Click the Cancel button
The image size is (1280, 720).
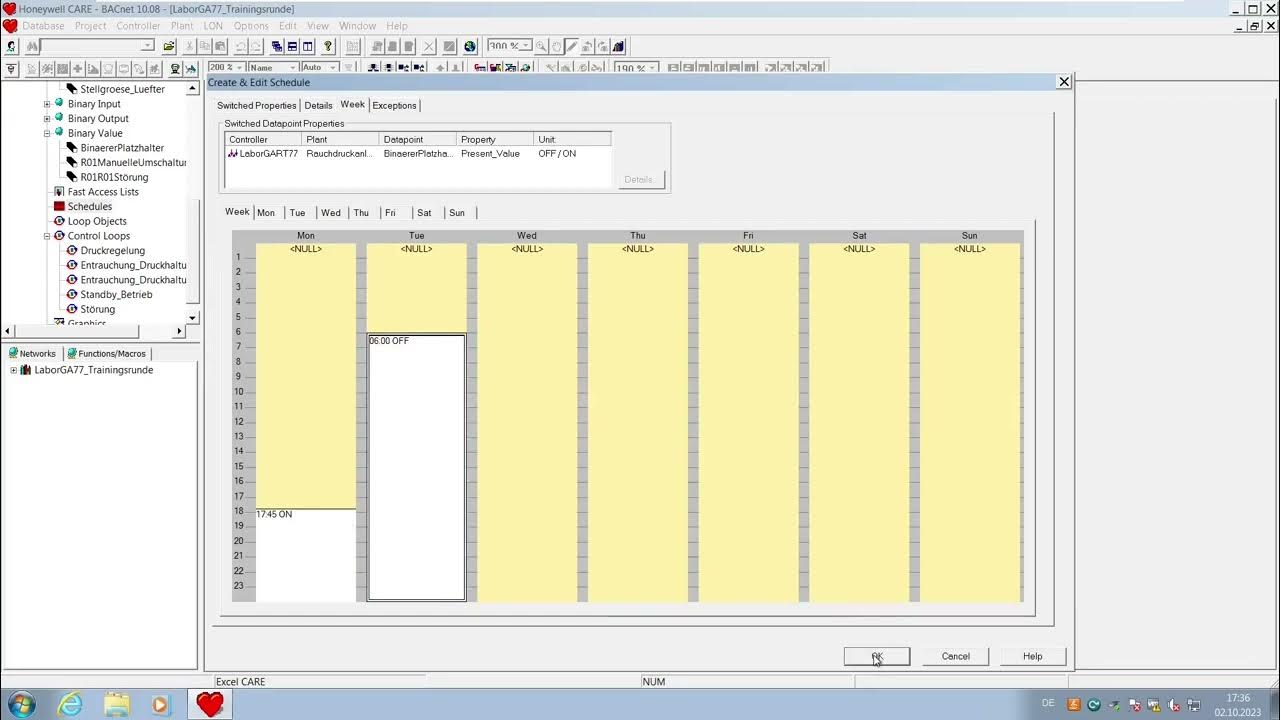pos(955,657)
